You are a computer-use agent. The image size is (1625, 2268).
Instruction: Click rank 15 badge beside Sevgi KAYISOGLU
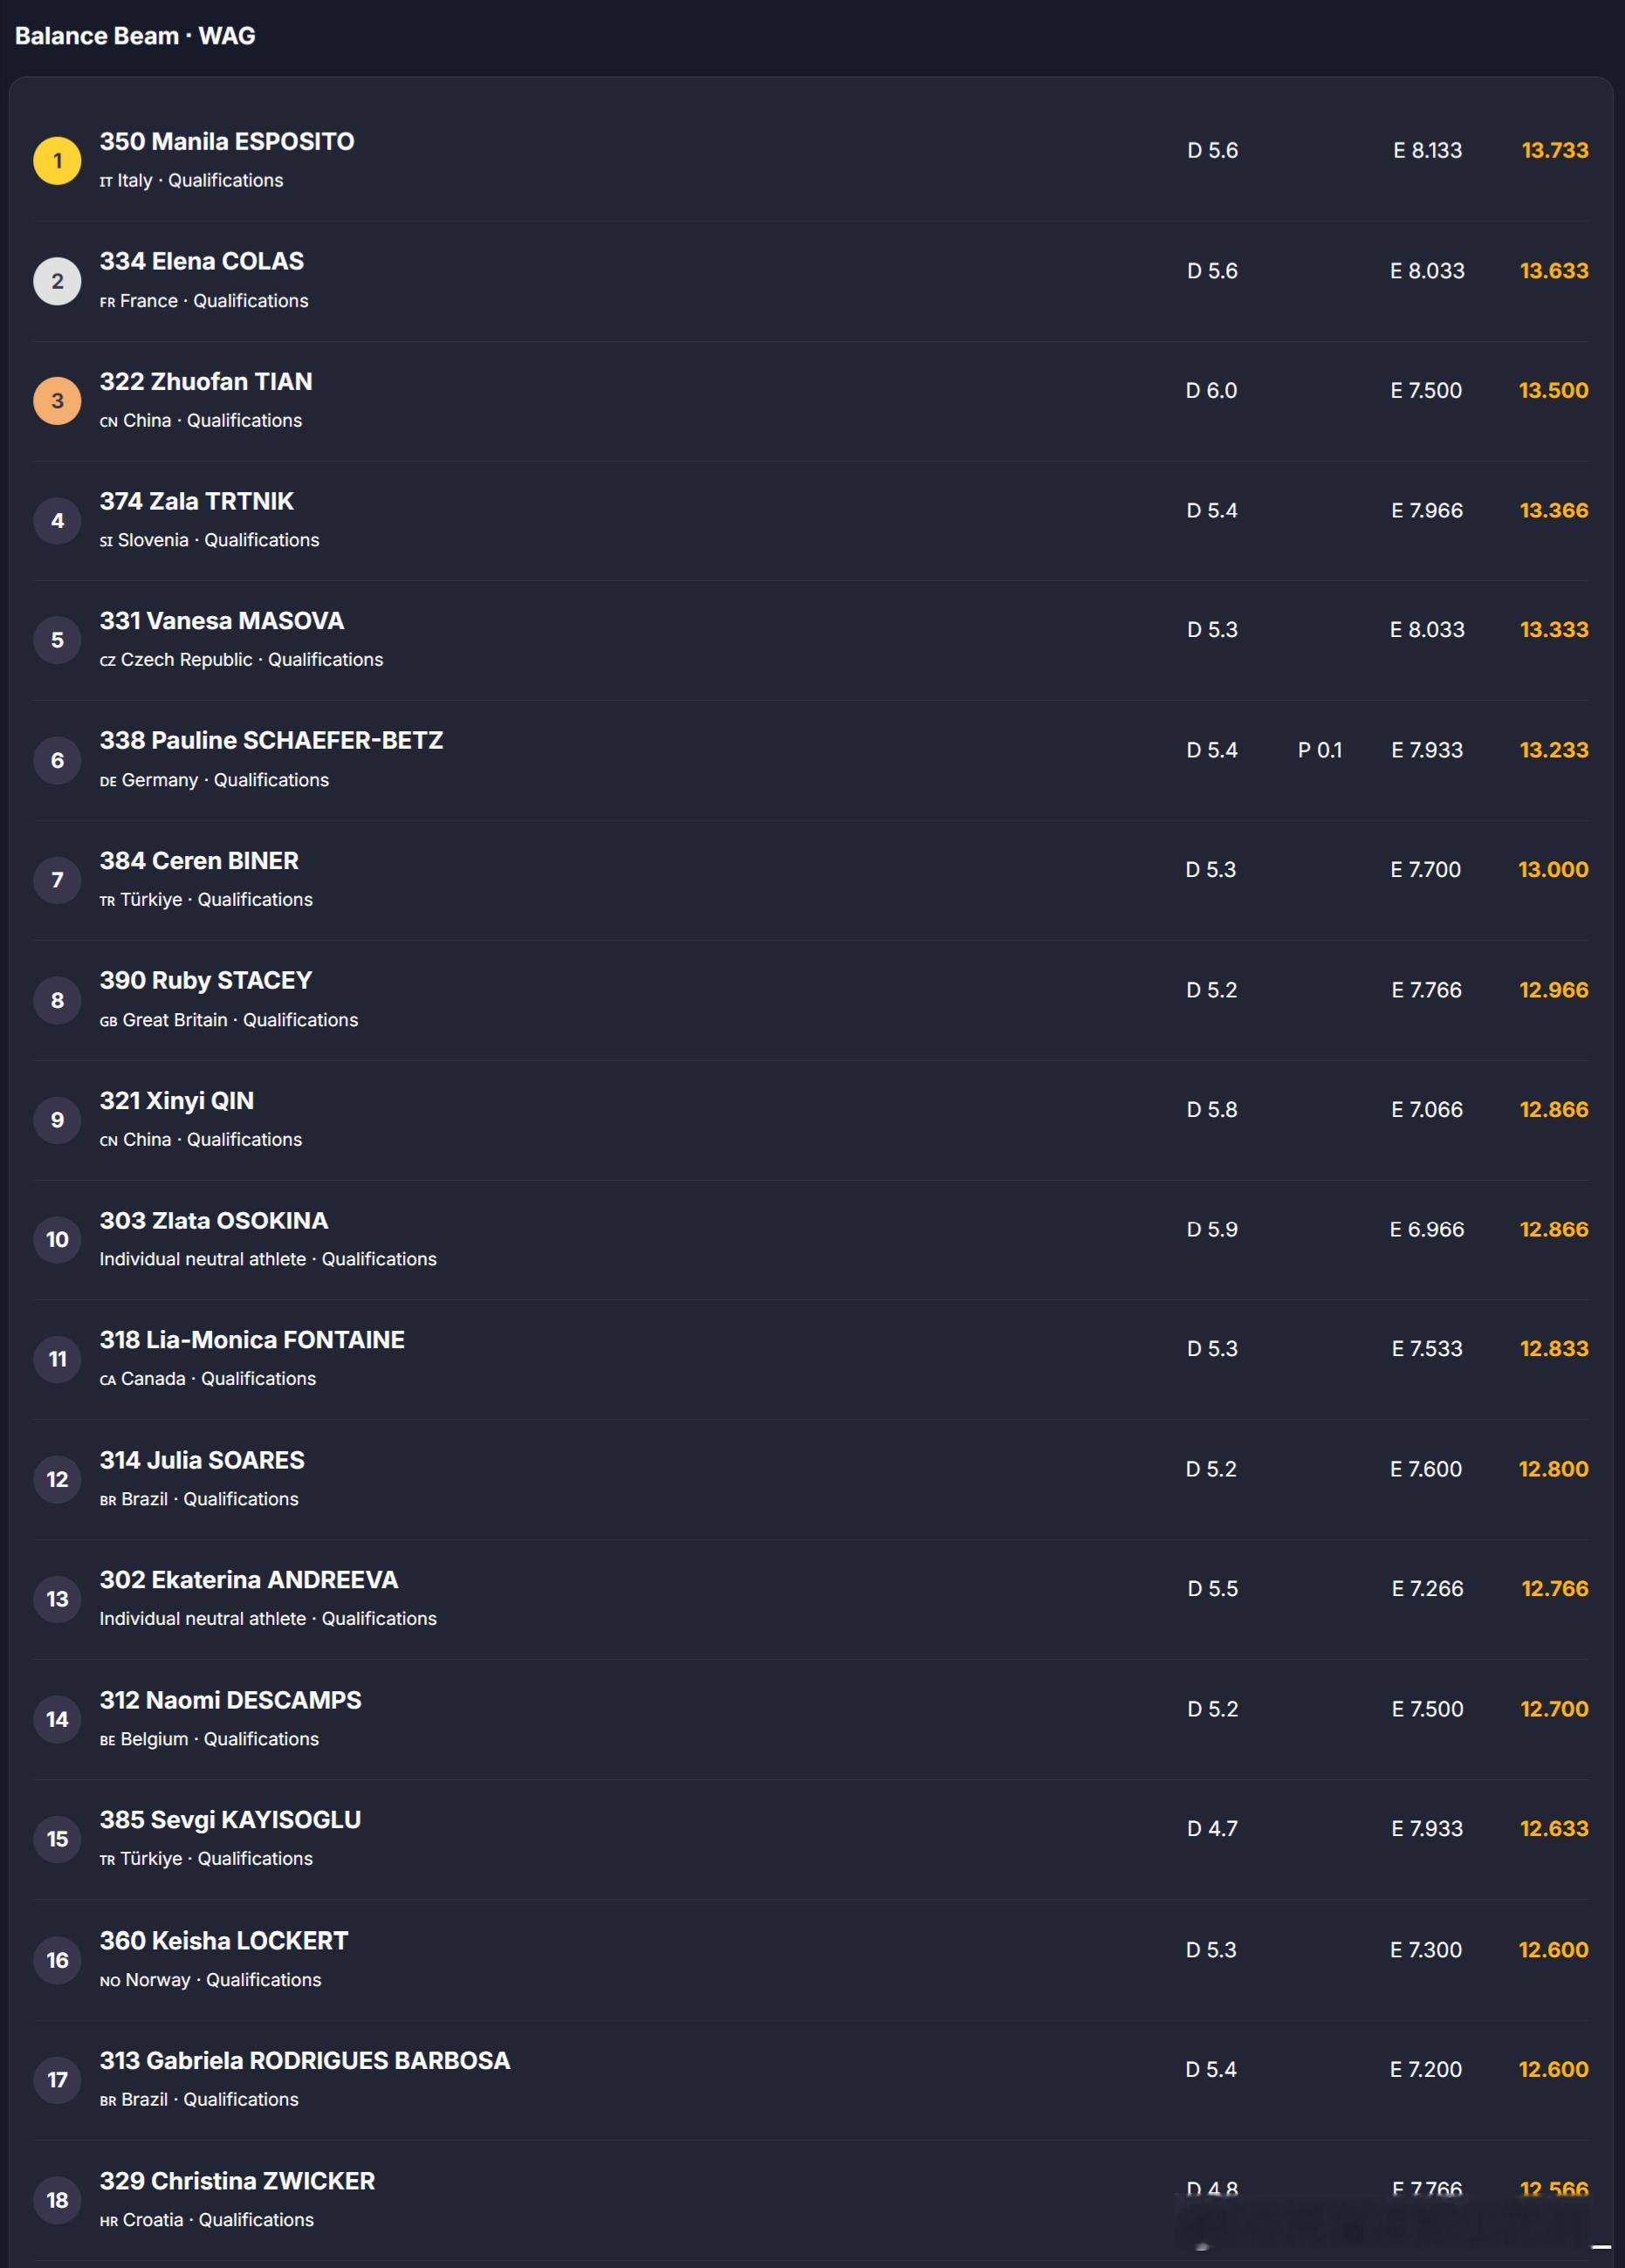[57, 1839]
